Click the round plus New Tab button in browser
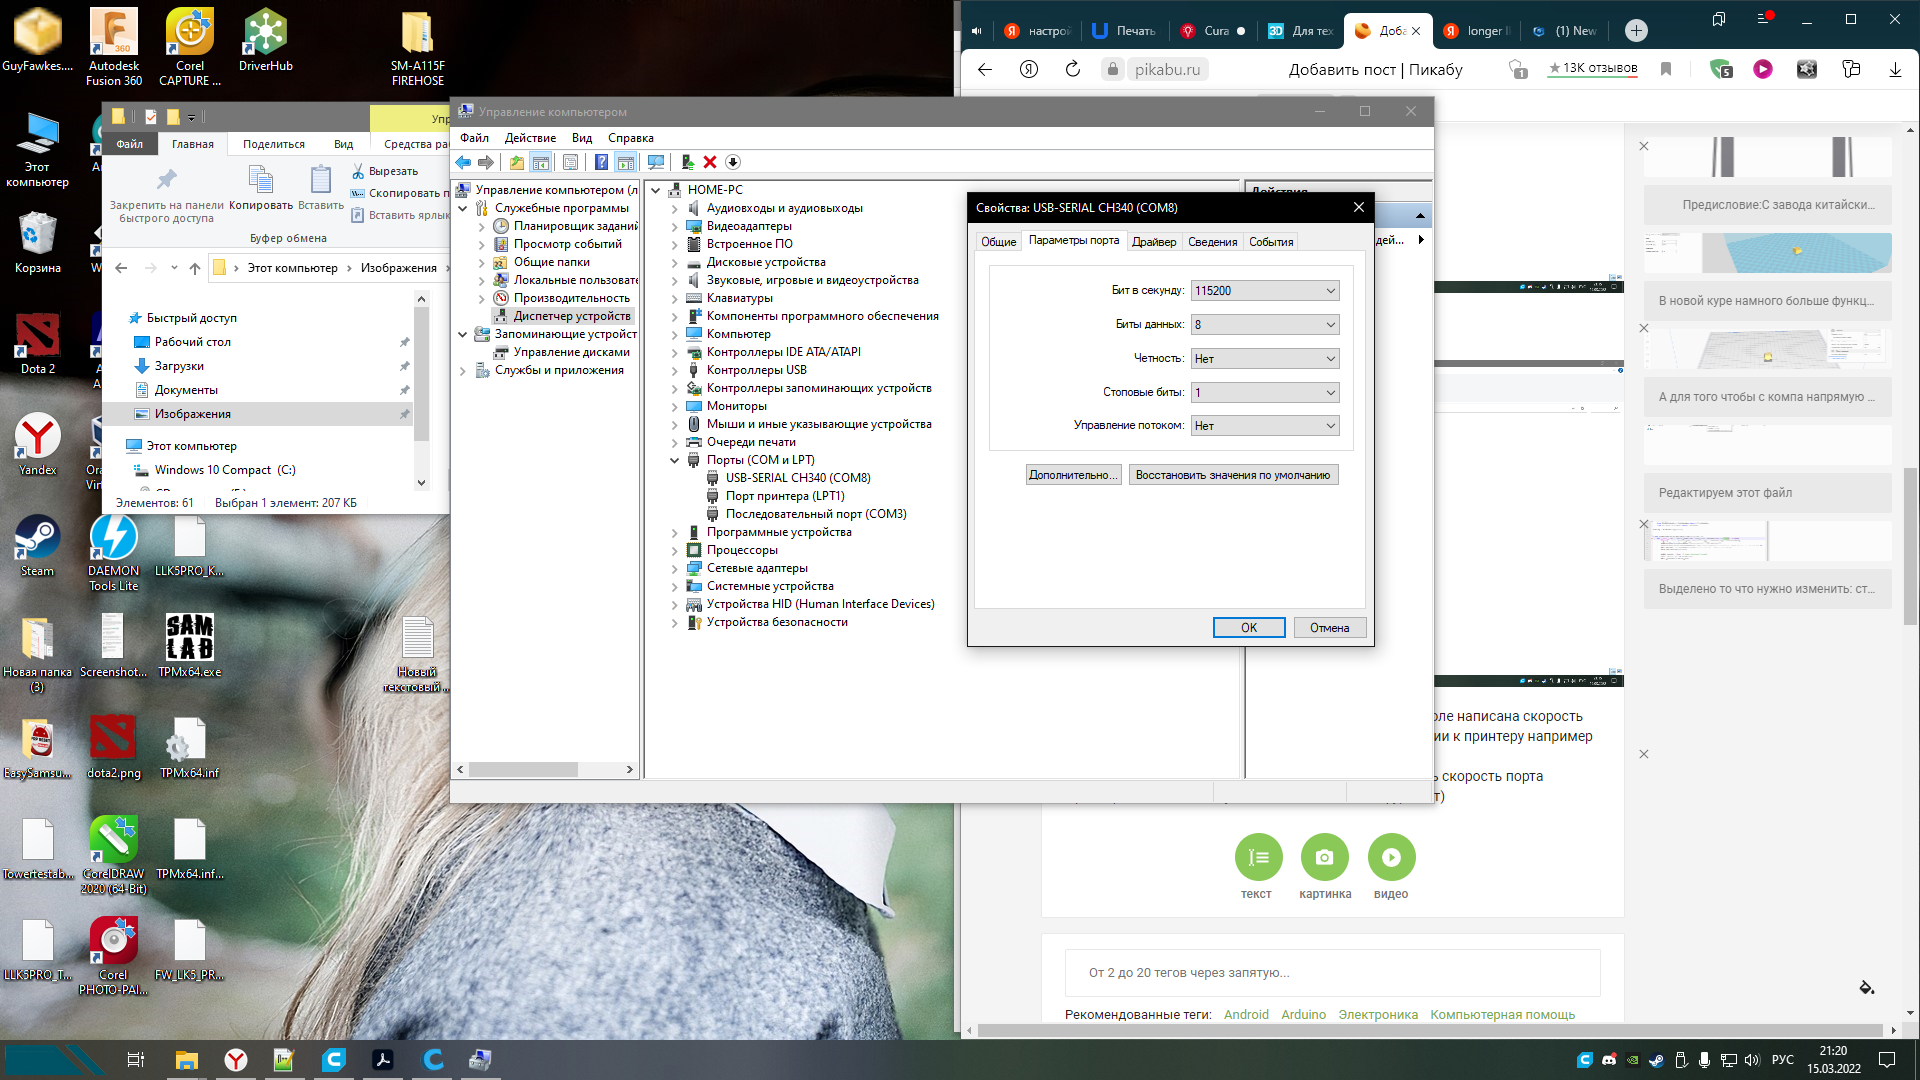Screen dimensions: 1920x1080 click(1636, 31)
